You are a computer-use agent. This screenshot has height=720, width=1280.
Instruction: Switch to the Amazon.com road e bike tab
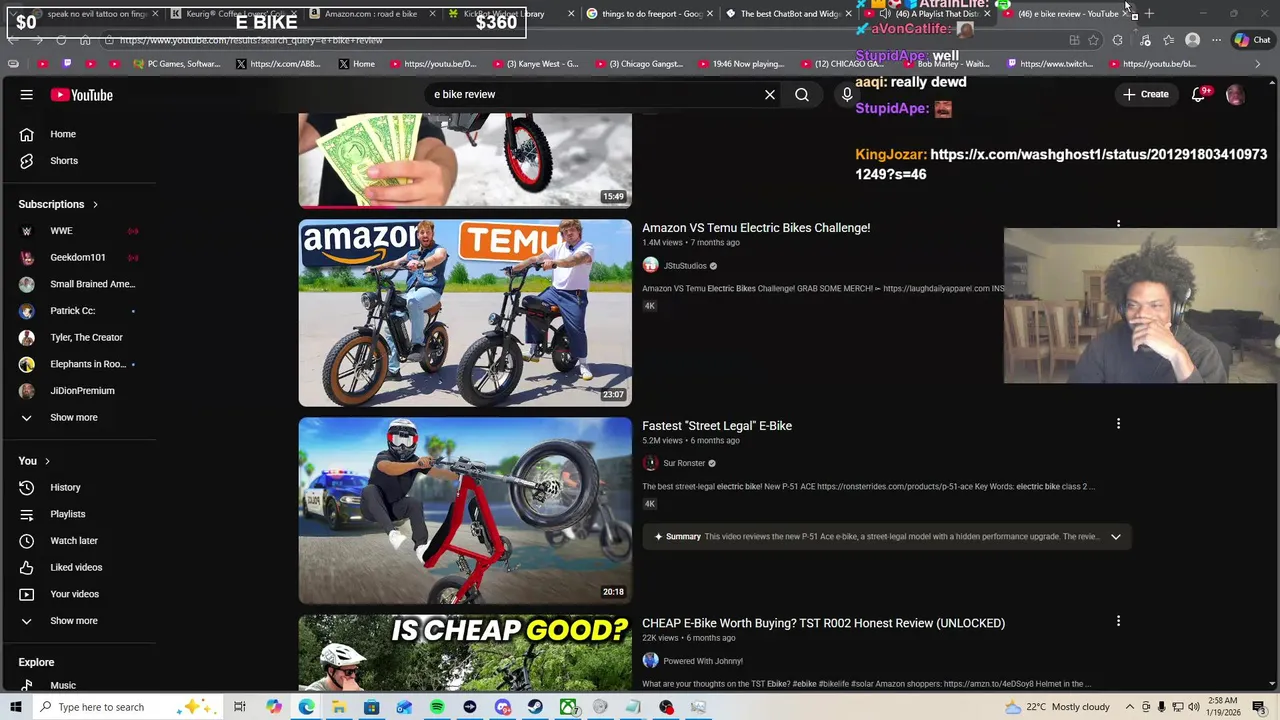click(x=372, y=14)
